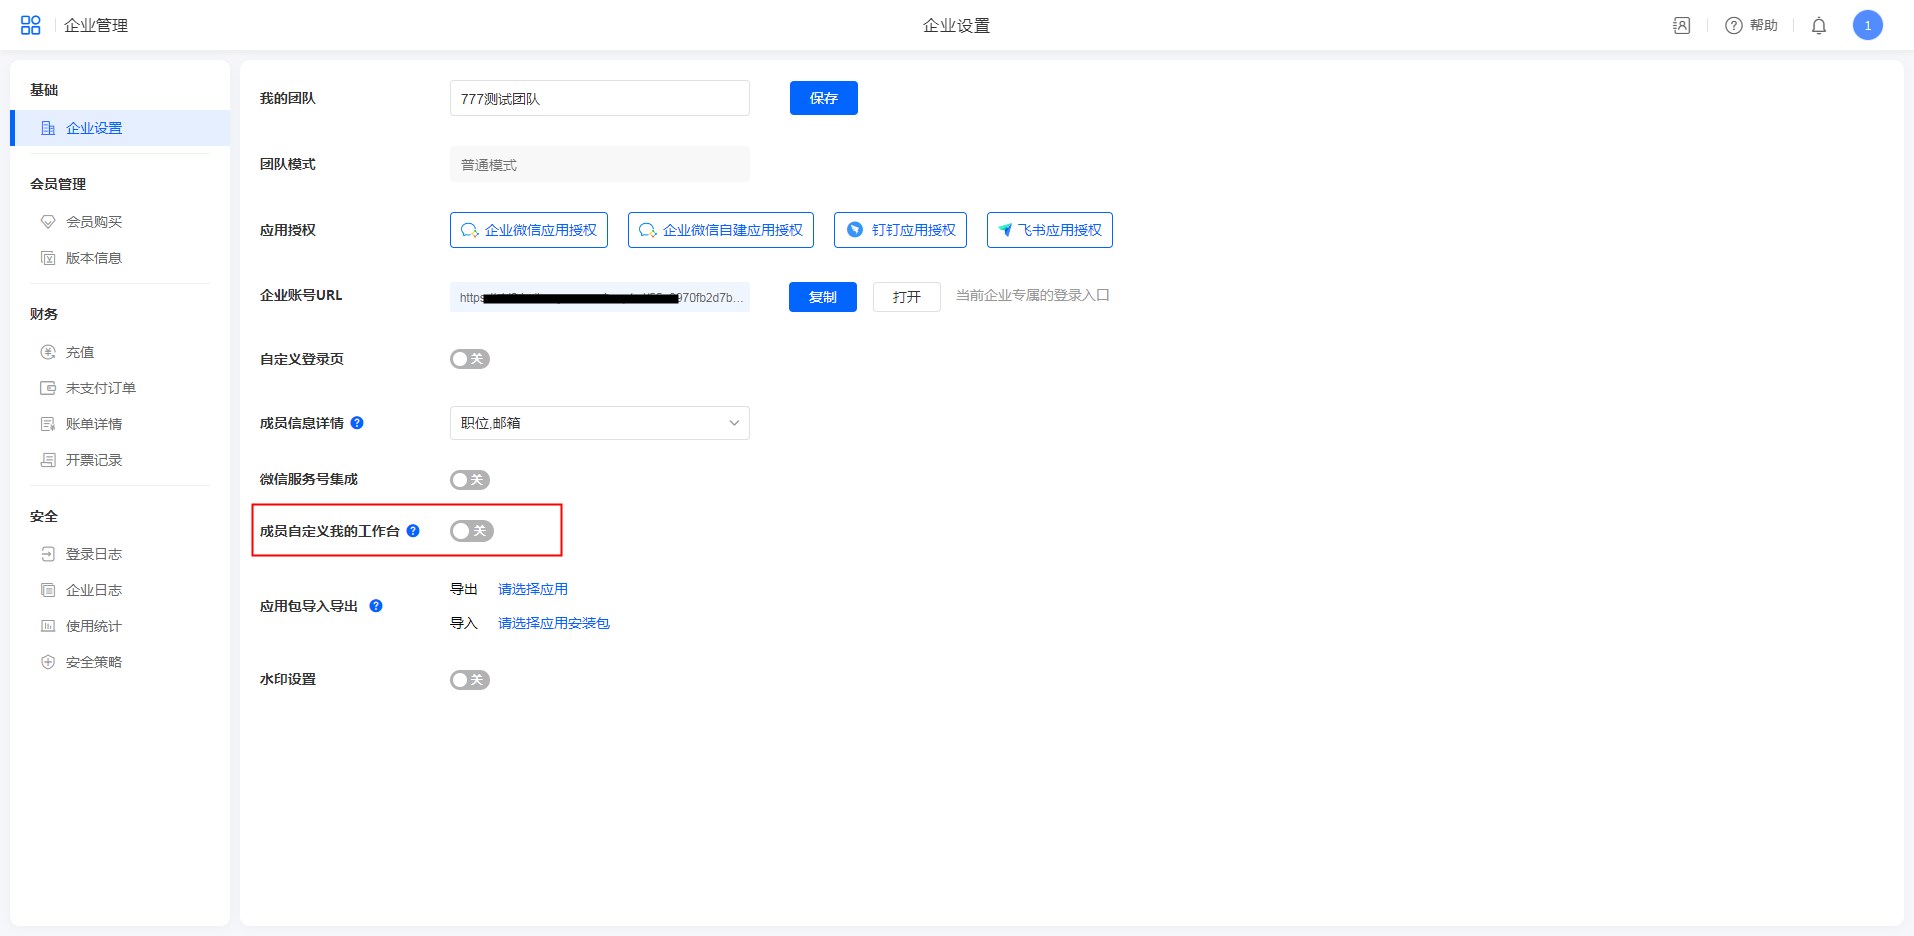Click 钉钉应用授权 button

click(900, 230)
